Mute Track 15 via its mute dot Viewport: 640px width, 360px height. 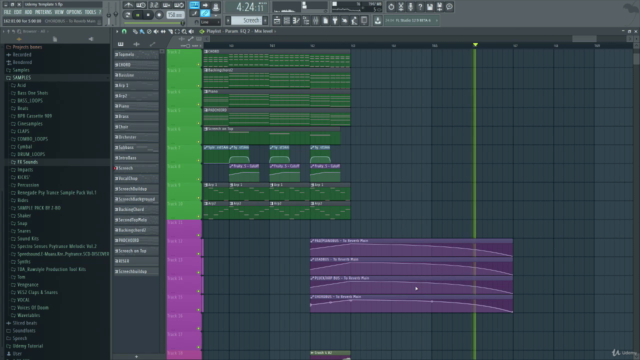point(199,309)
